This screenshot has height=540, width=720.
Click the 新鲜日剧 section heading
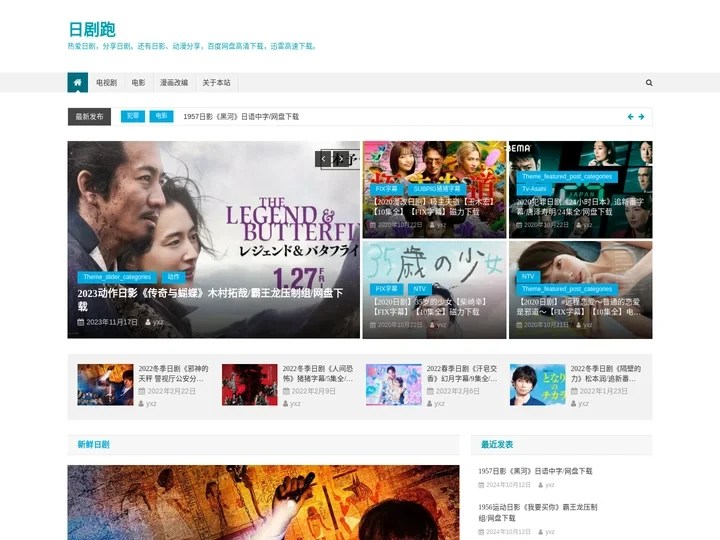pyautogui.click(x=93, y=444)
